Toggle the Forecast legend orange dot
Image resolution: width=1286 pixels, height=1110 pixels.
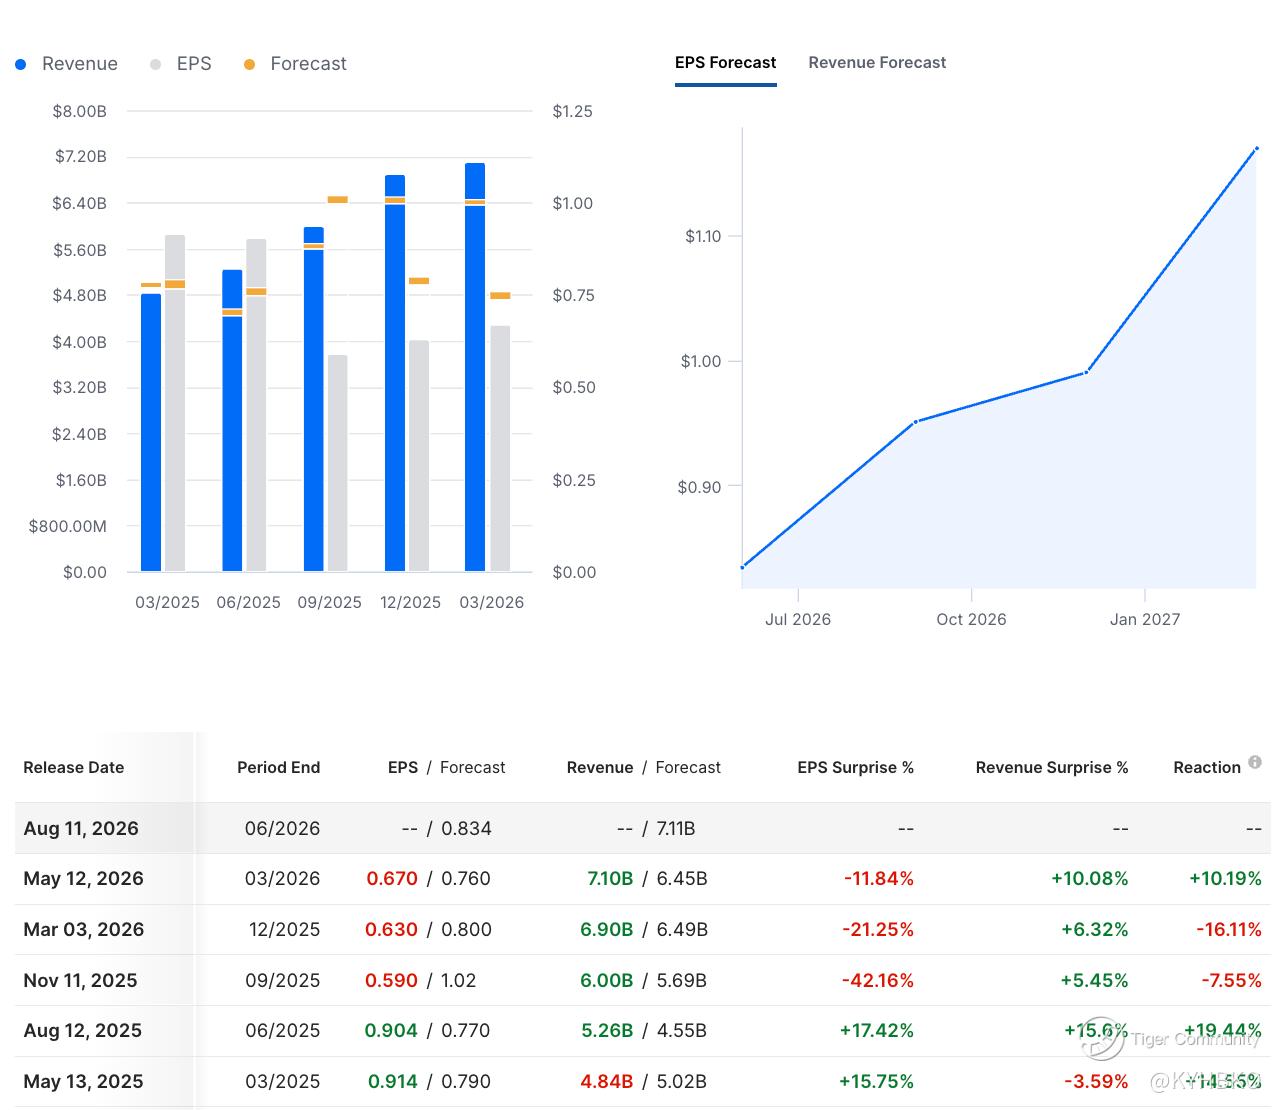(249, 64)
